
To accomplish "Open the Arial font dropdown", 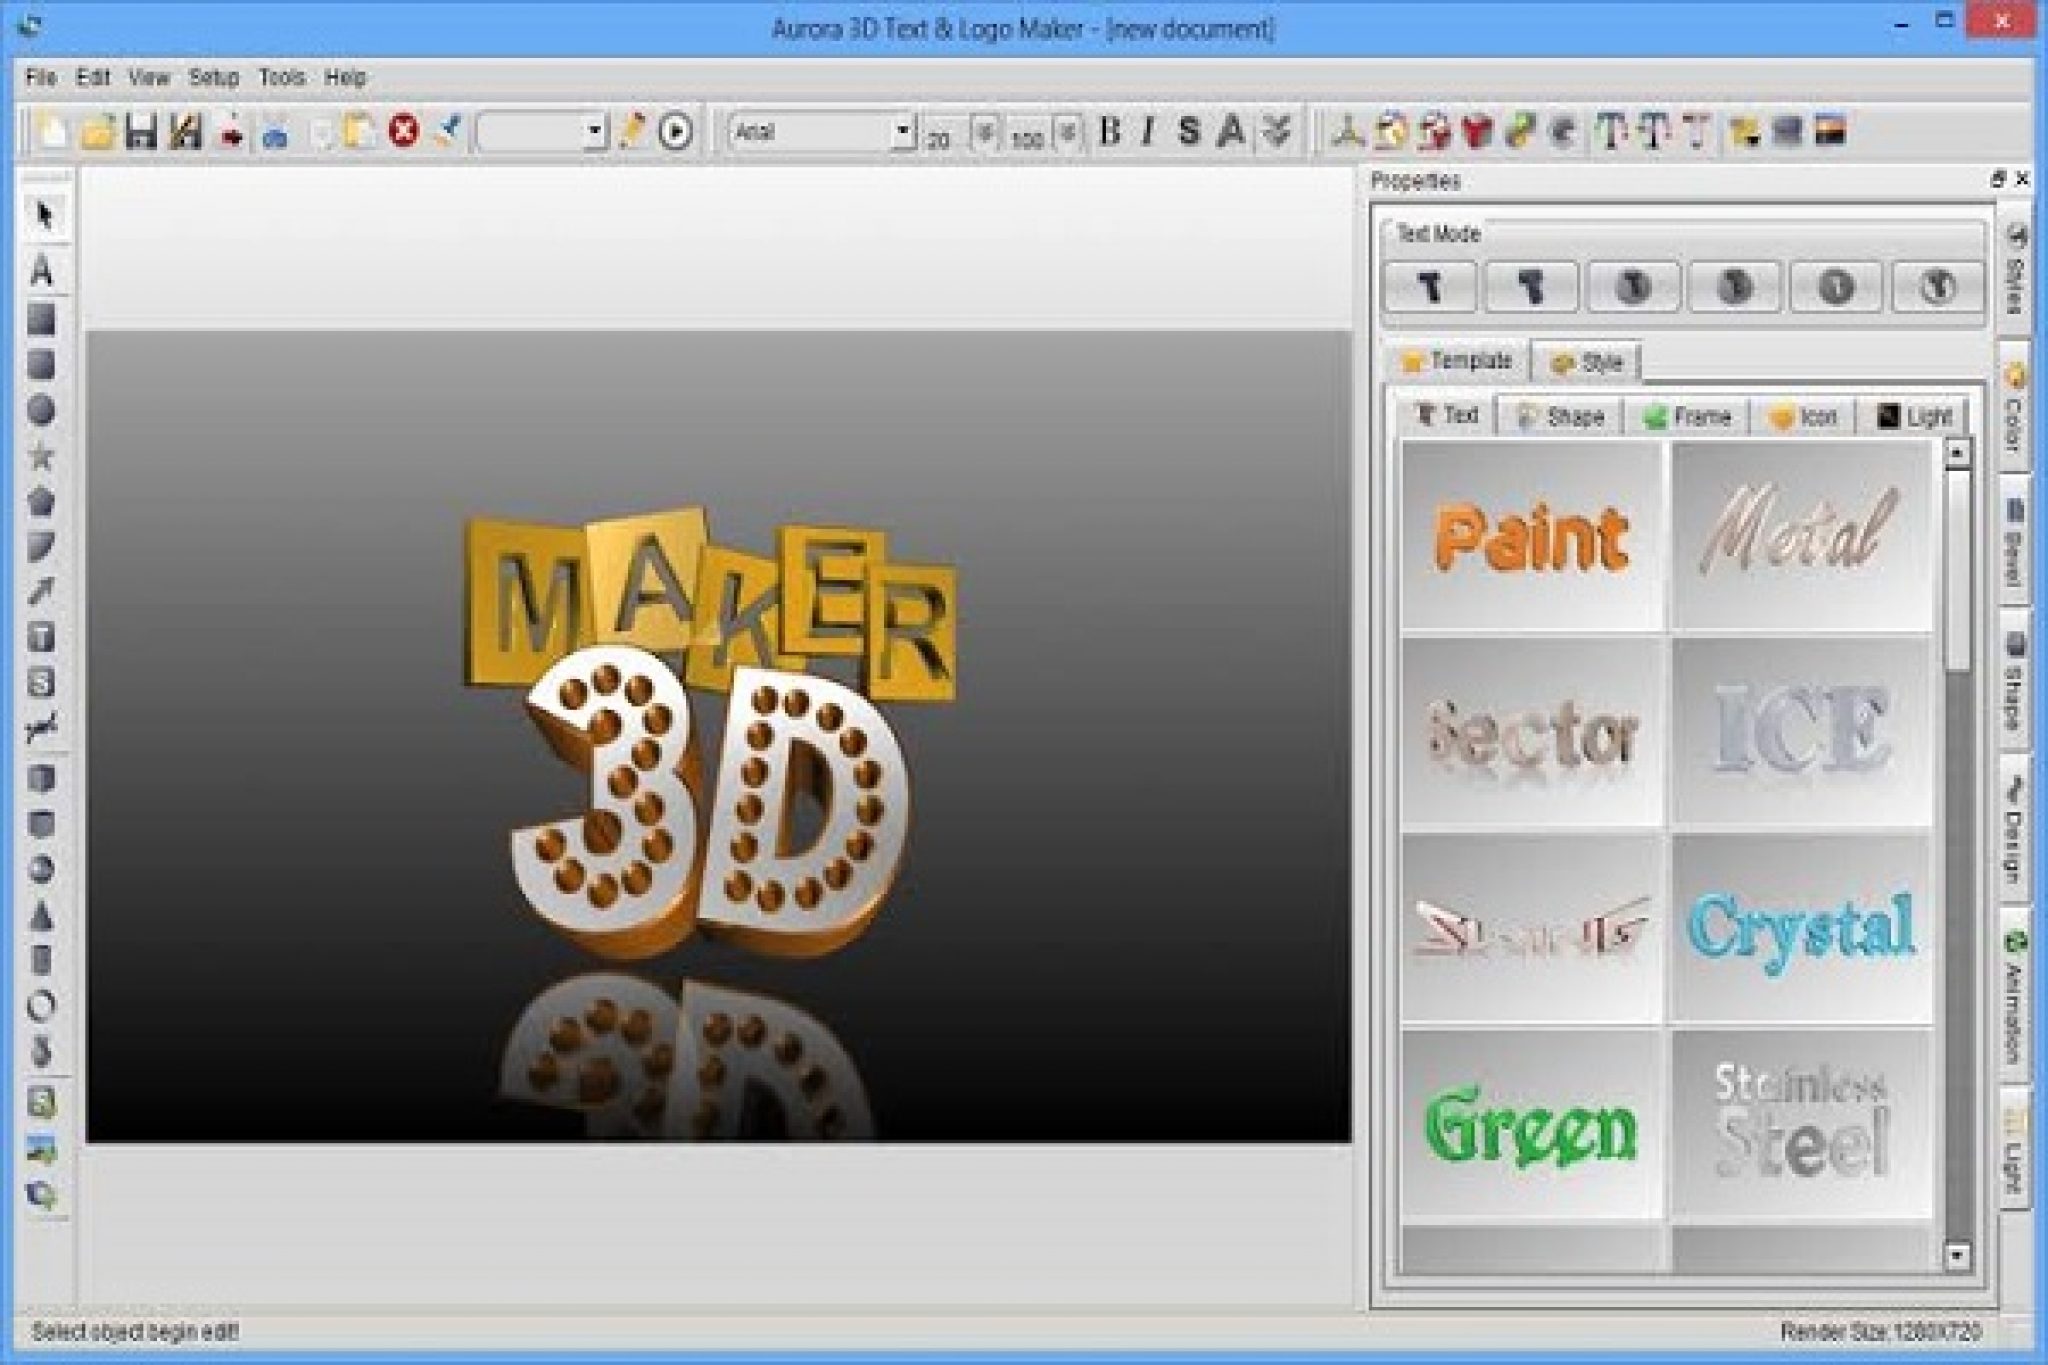I will [902, 131].
